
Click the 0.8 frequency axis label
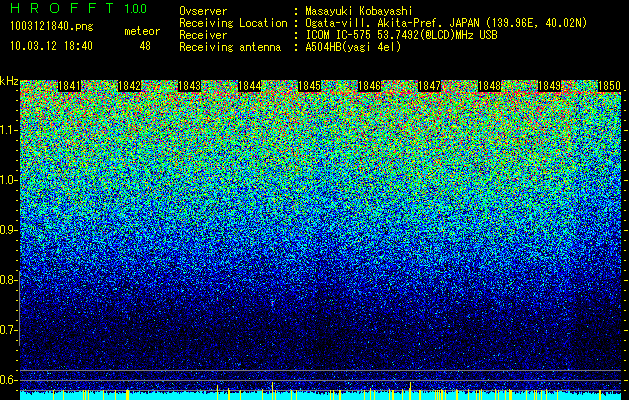[8, 280]
